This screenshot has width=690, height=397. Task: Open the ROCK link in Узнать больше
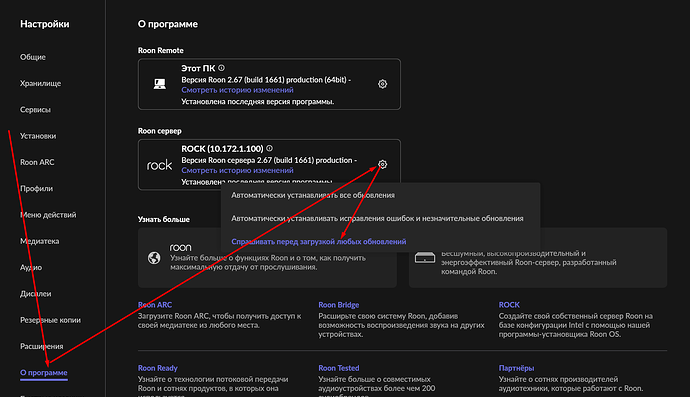click(x=509, y=305)
